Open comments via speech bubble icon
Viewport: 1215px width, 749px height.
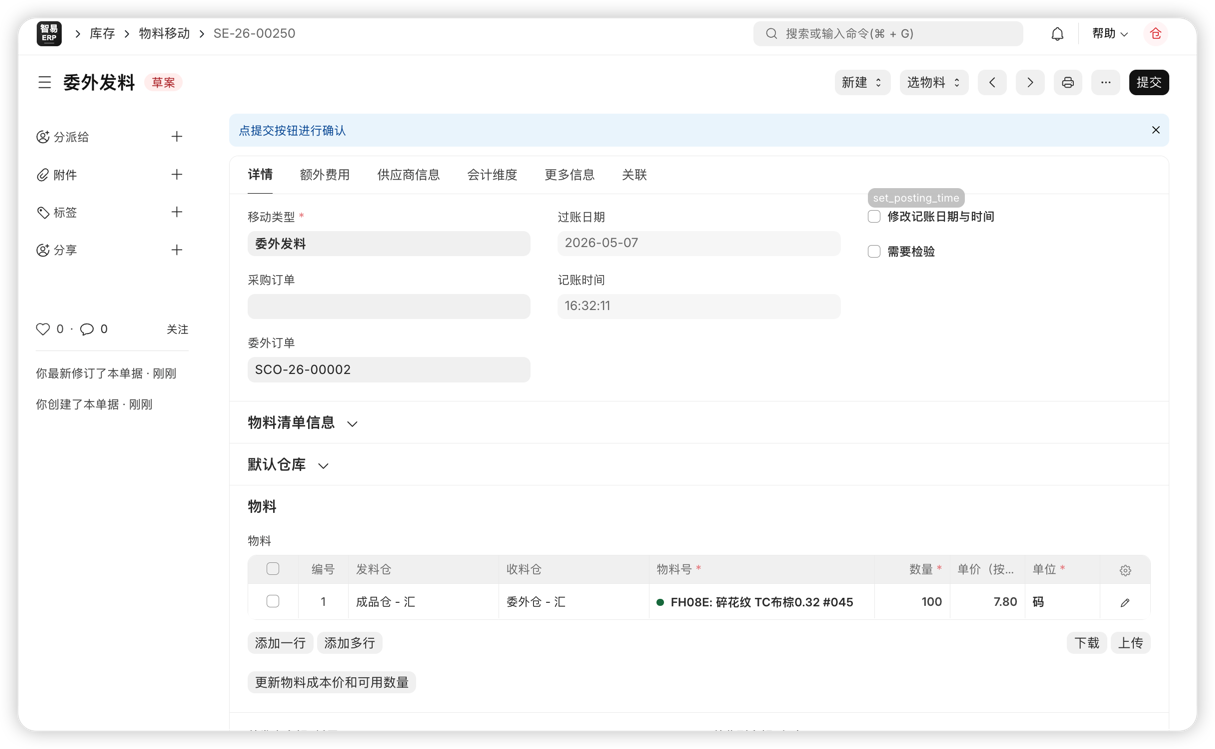pyautogui.click(x=87, y=329)
